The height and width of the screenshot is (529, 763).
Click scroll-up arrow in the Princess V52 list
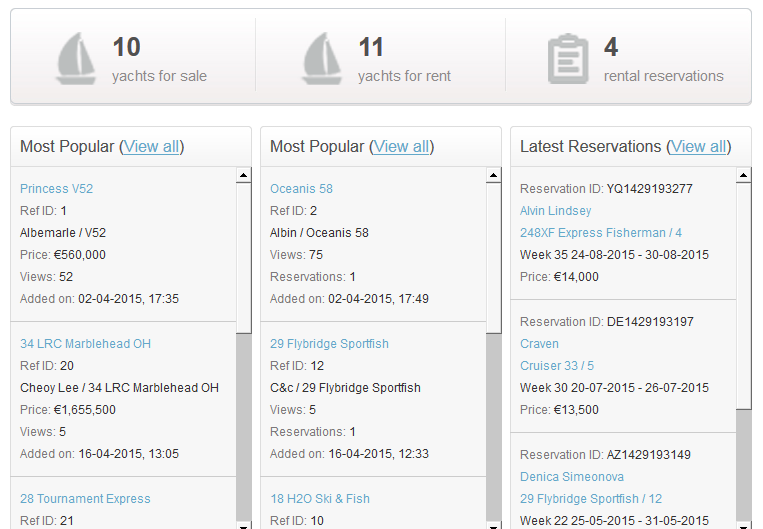pyautogui.click(x=243, y=175)
